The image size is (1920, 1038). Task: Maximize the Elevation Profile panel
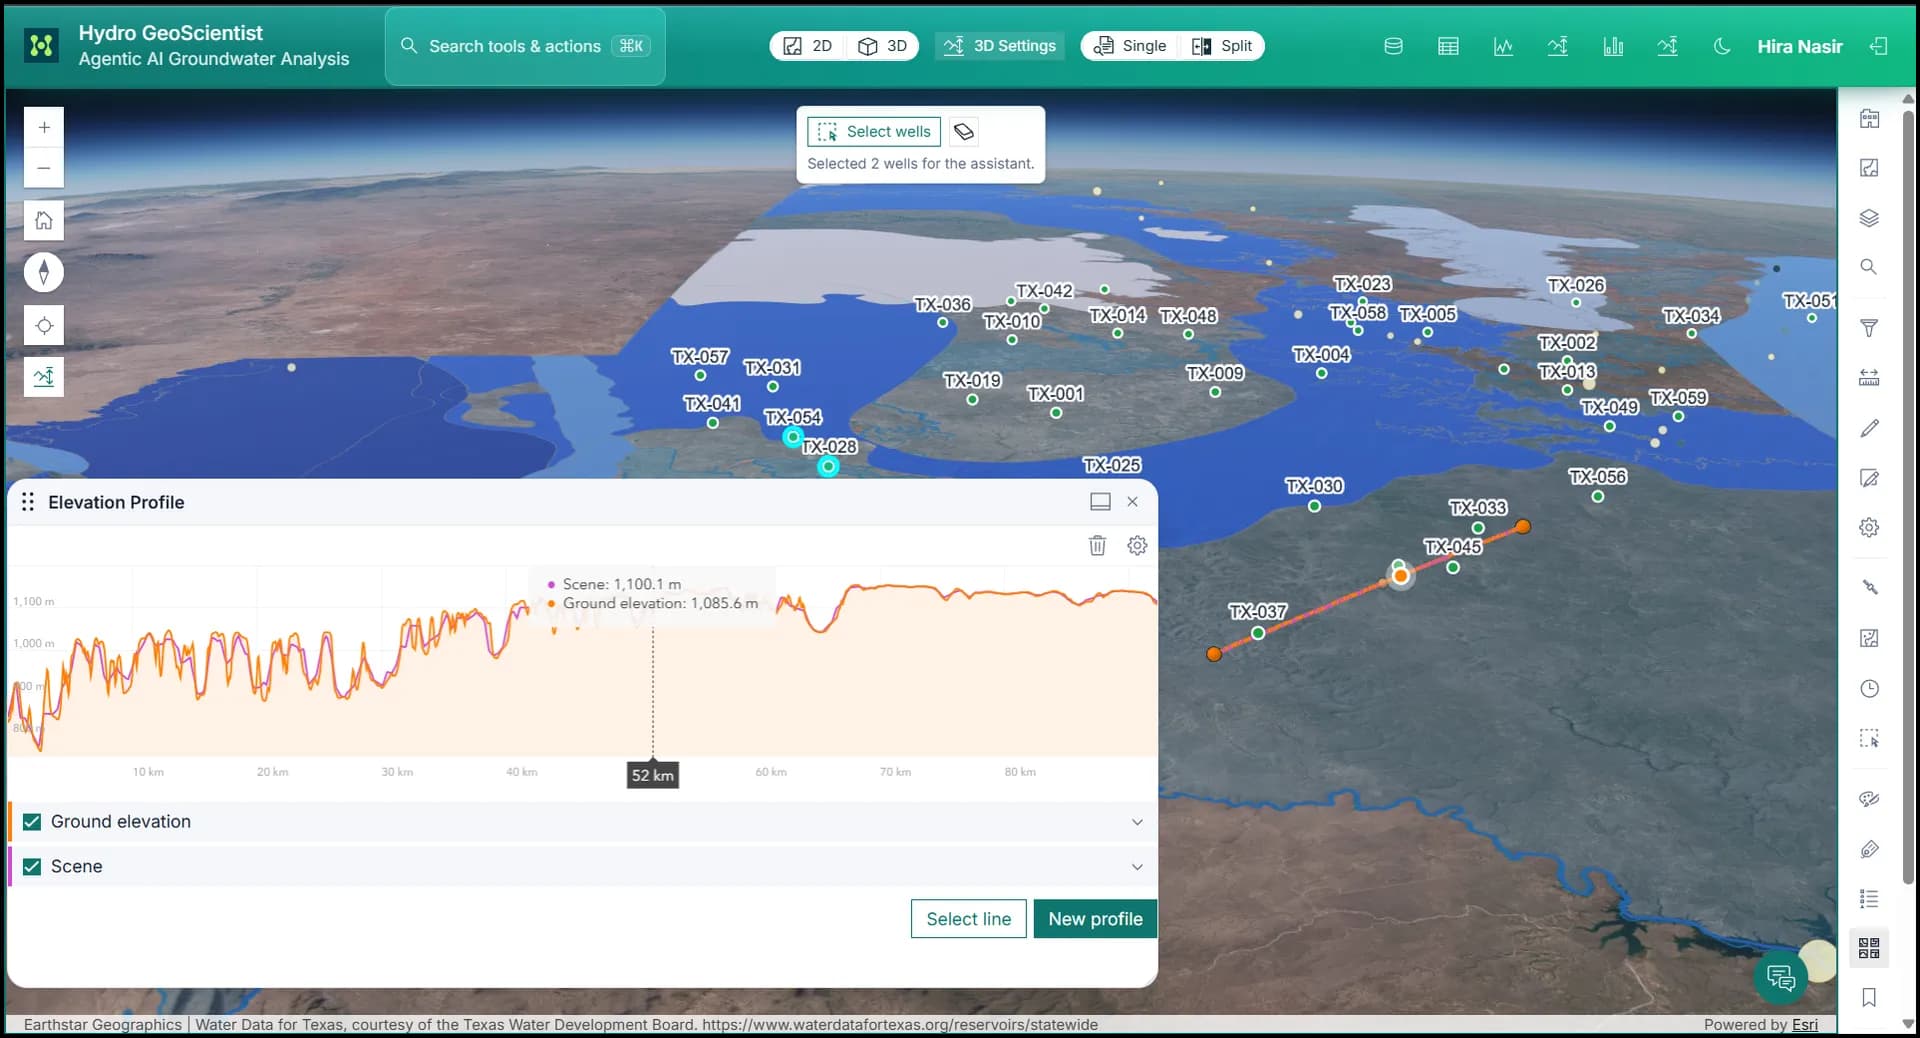1100,502
